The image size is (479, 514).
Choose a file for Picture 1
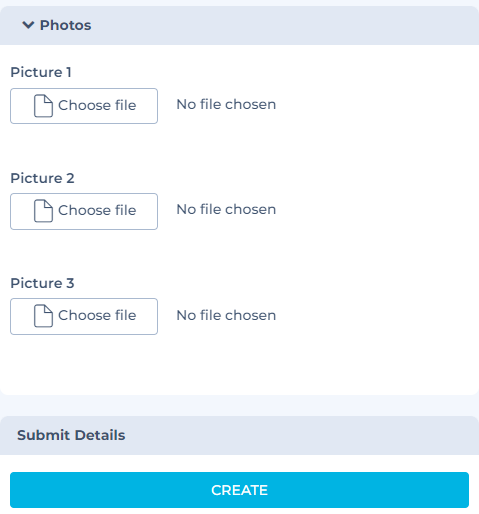pos(84,106)
